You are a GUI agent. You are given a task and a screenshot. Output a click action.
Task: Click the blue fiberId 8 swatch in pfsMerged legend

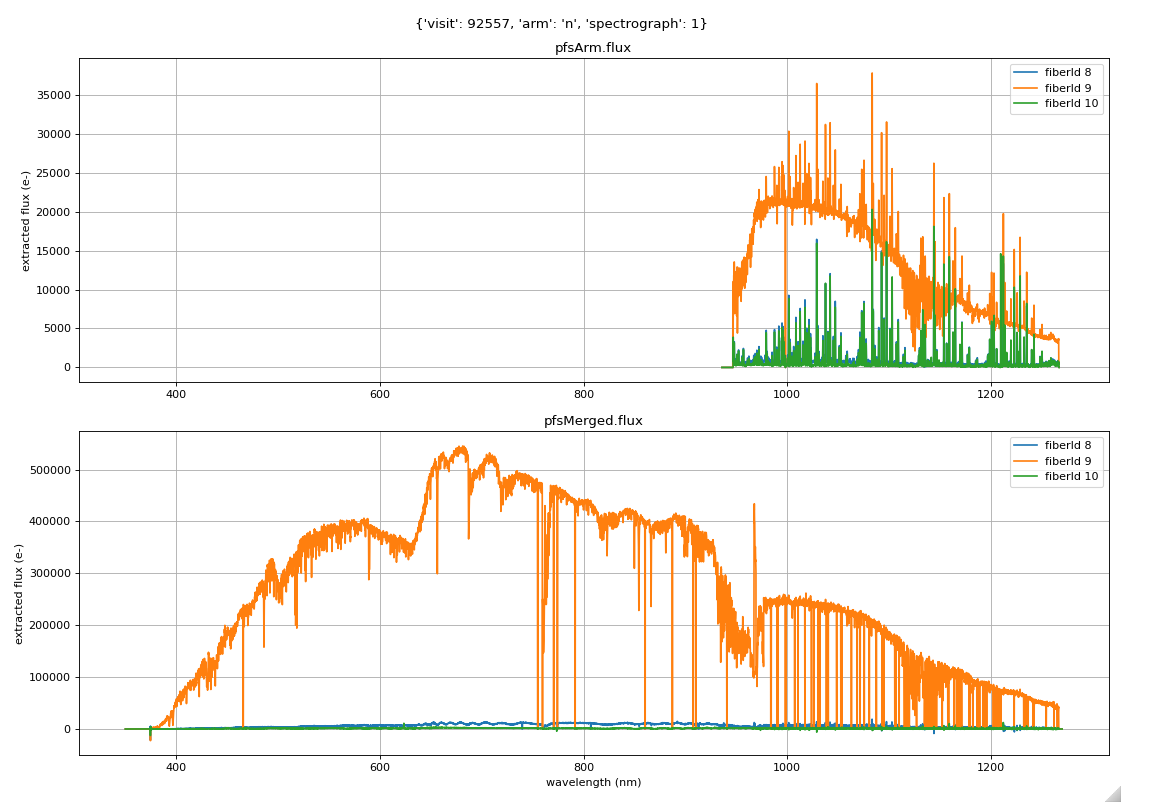pos(1026,445)
